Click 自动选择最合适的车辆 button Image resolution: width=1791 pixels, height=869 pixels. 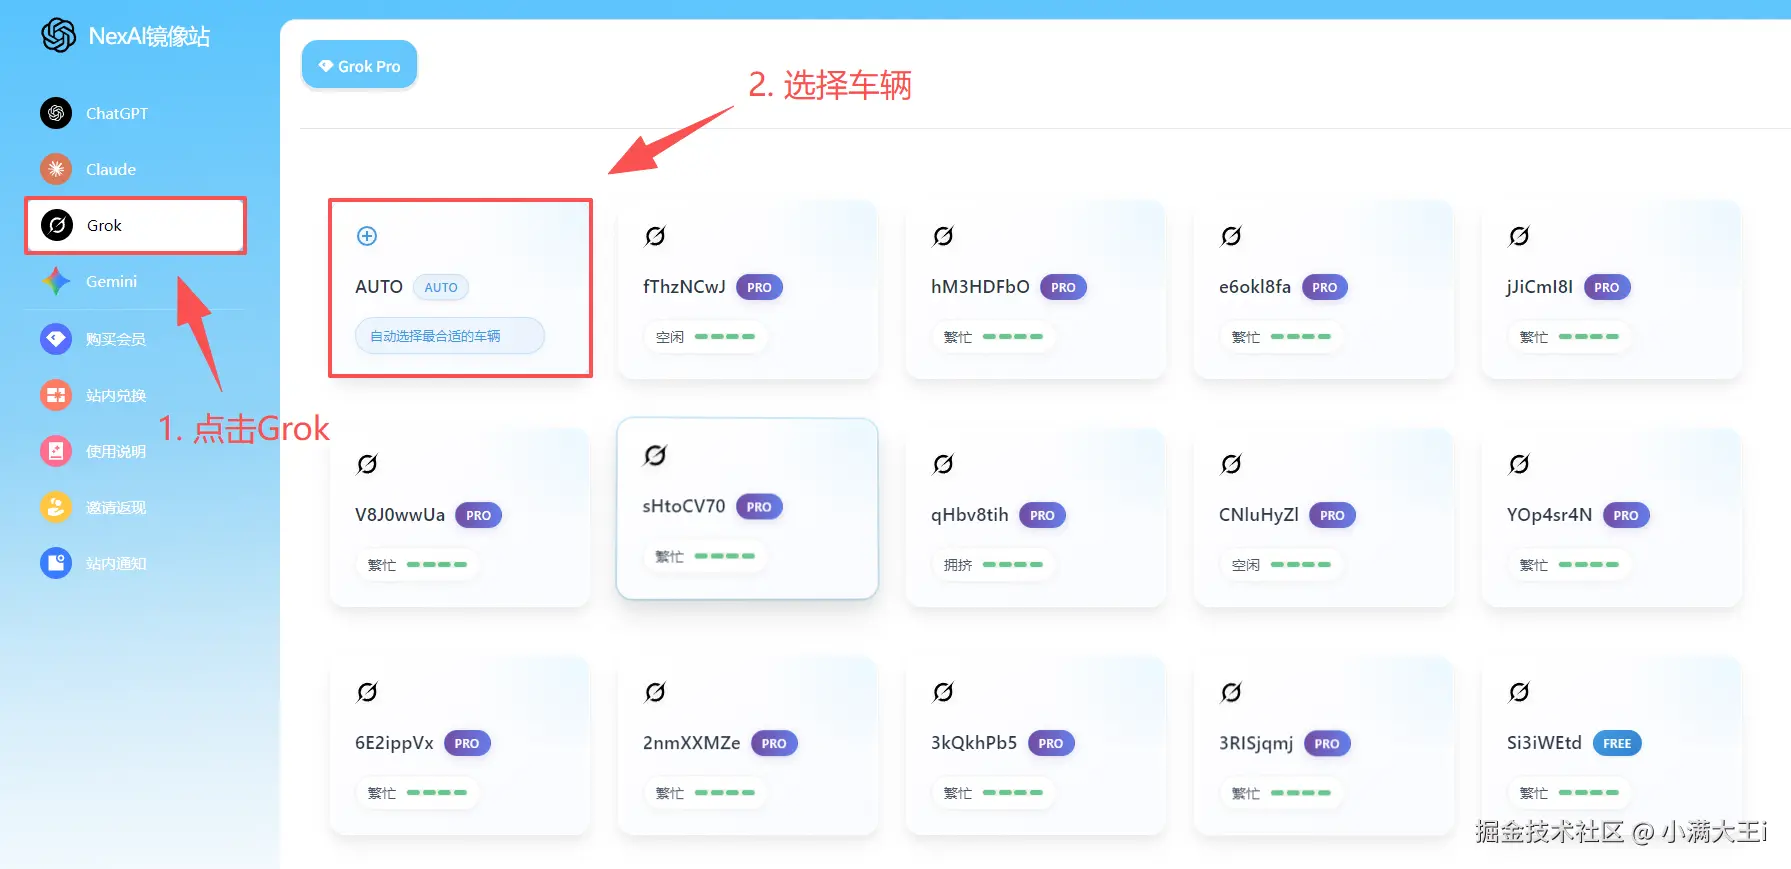(450, 336)
